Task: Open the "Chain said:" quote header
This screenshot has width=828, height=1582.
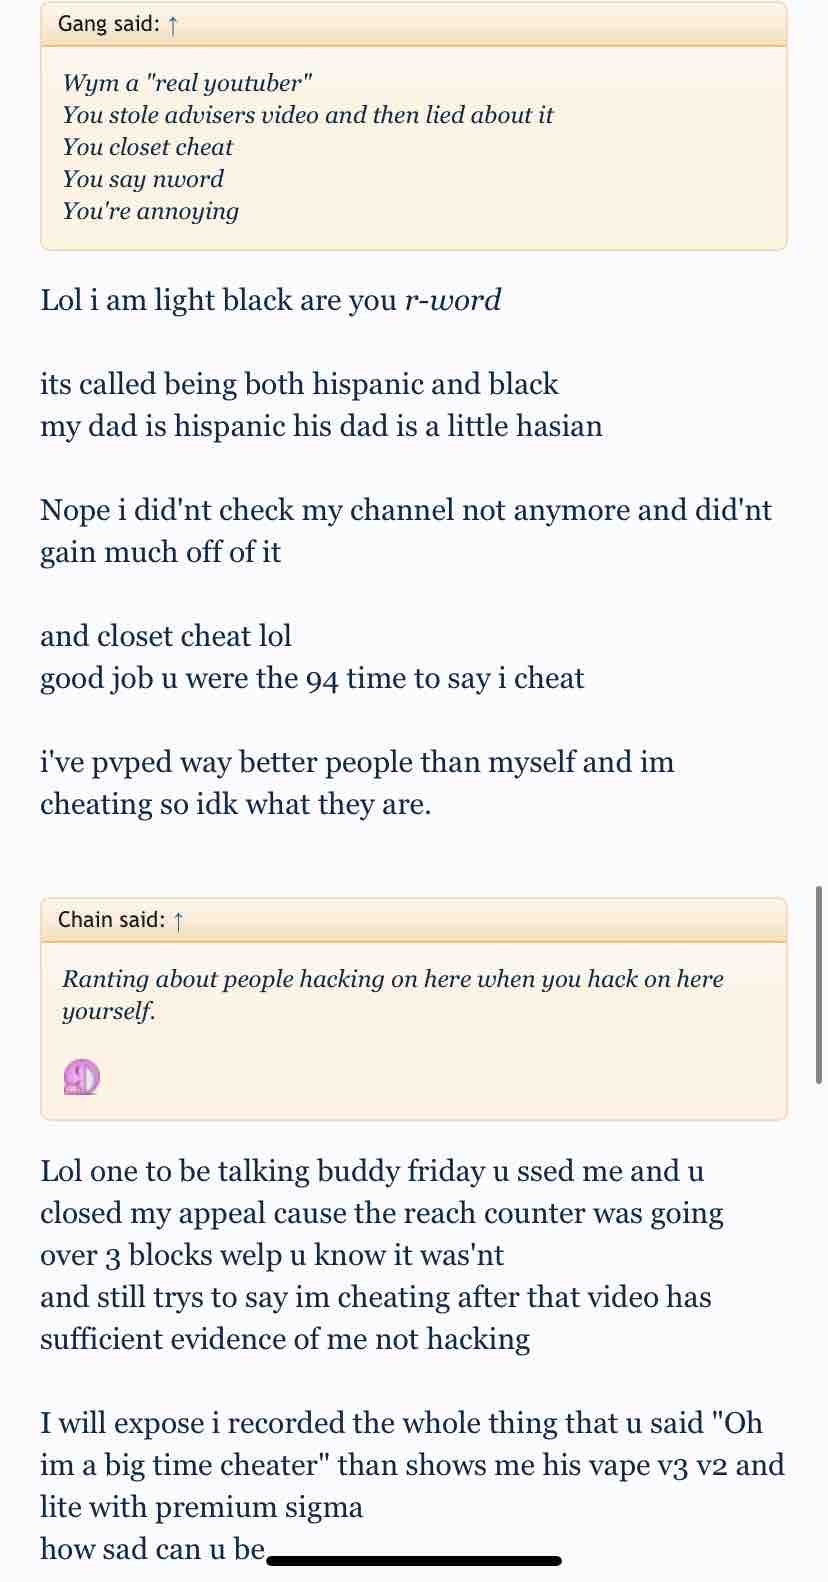Action: click(x=414, y=920)
